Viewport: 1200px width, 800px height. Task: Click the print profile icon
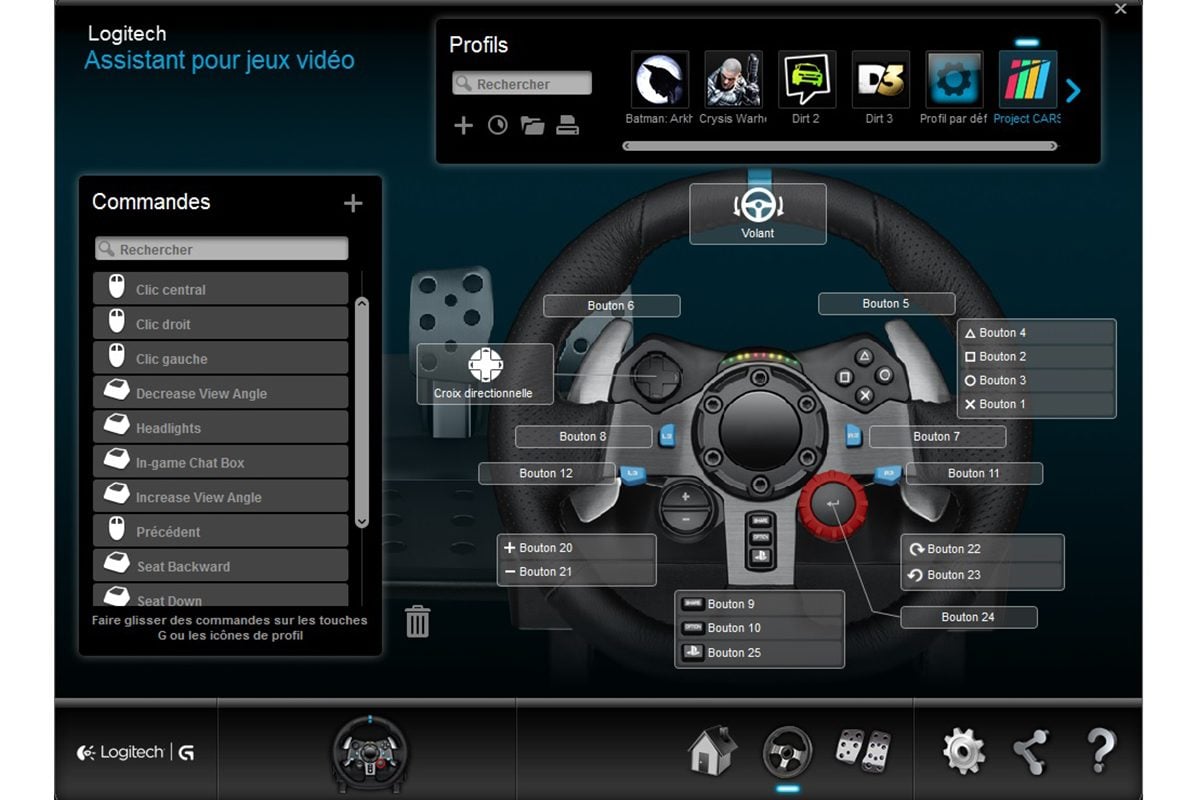click(x=568, y=125)
